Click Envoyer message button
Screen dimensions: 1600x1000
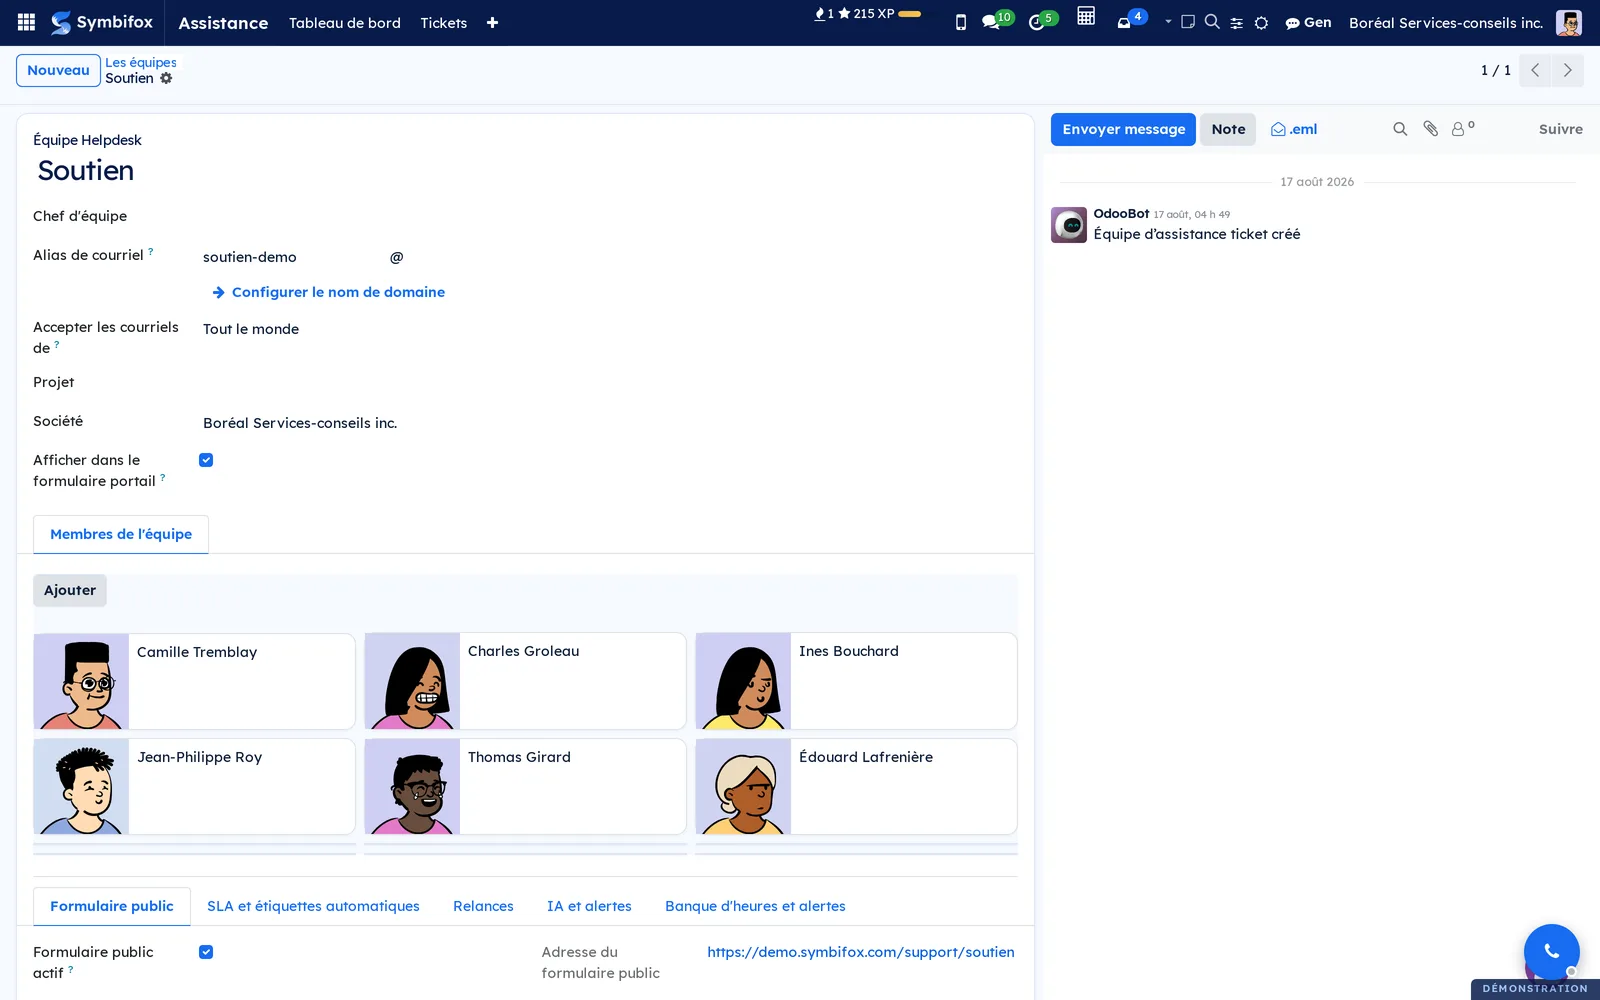point(1123,129)
